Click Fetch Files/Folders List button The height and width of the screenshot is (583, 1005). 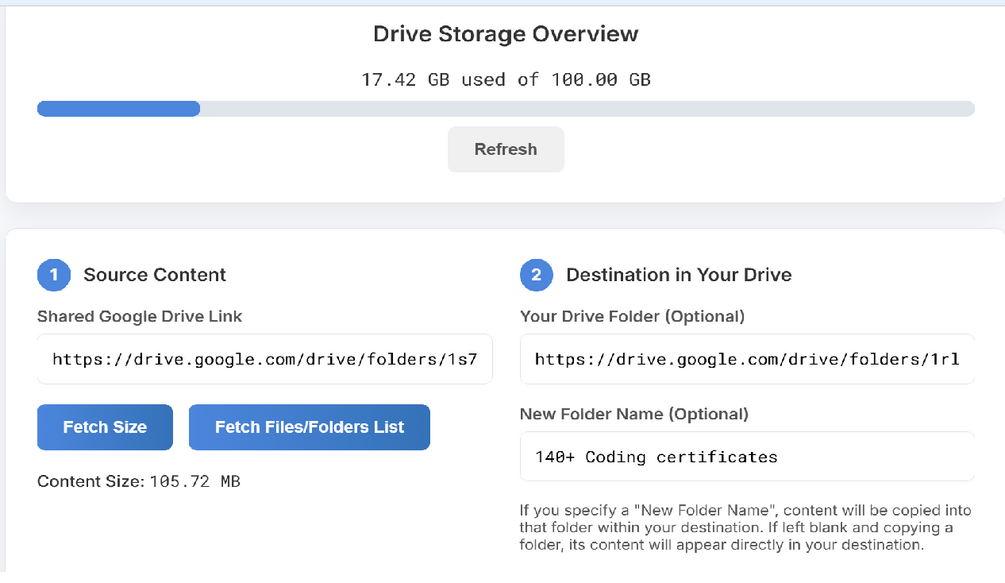[x=309, y=427]
